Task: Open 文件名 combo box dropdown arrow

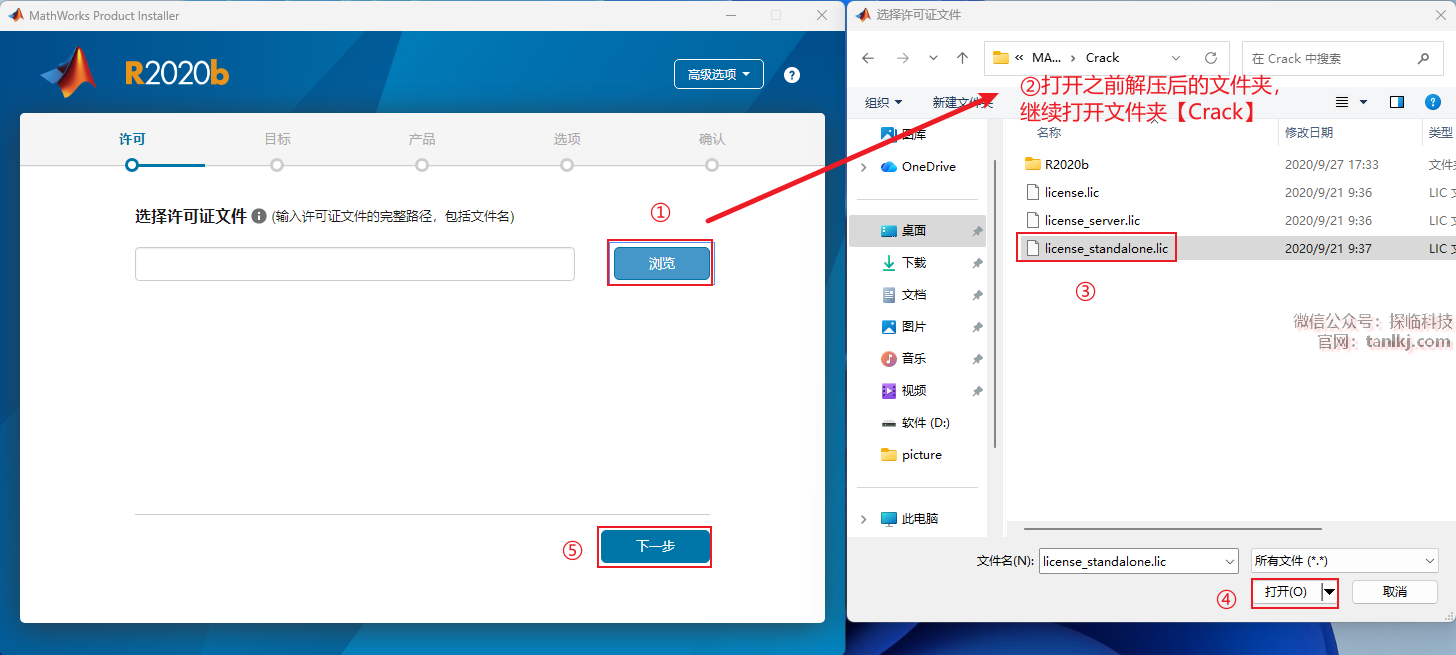Action: click(x=1228, y=561)
